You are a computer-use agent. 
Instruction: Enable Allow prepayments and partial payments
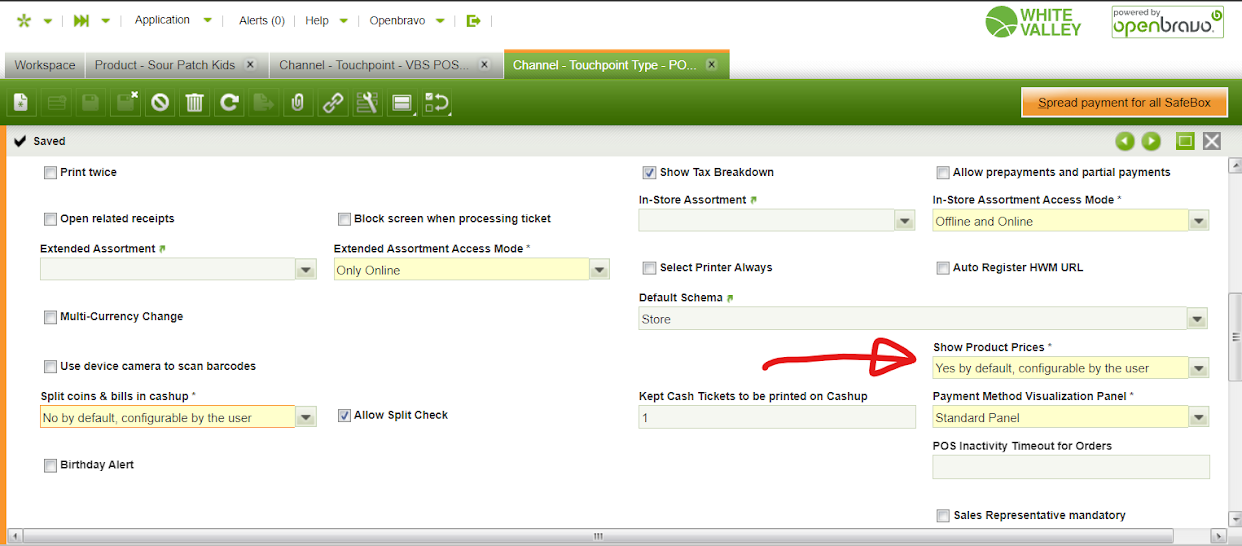(x=943, y=172)
